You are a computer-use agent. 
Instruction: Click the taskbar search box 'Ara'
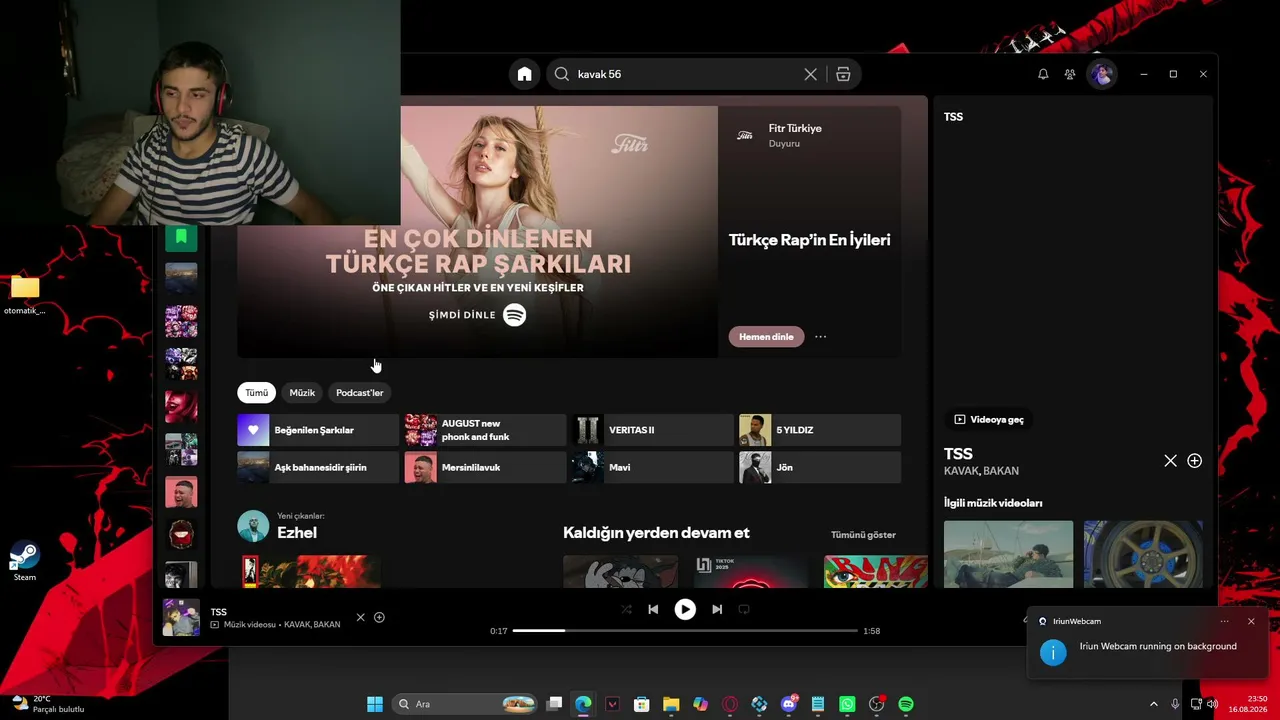point(465,704)
